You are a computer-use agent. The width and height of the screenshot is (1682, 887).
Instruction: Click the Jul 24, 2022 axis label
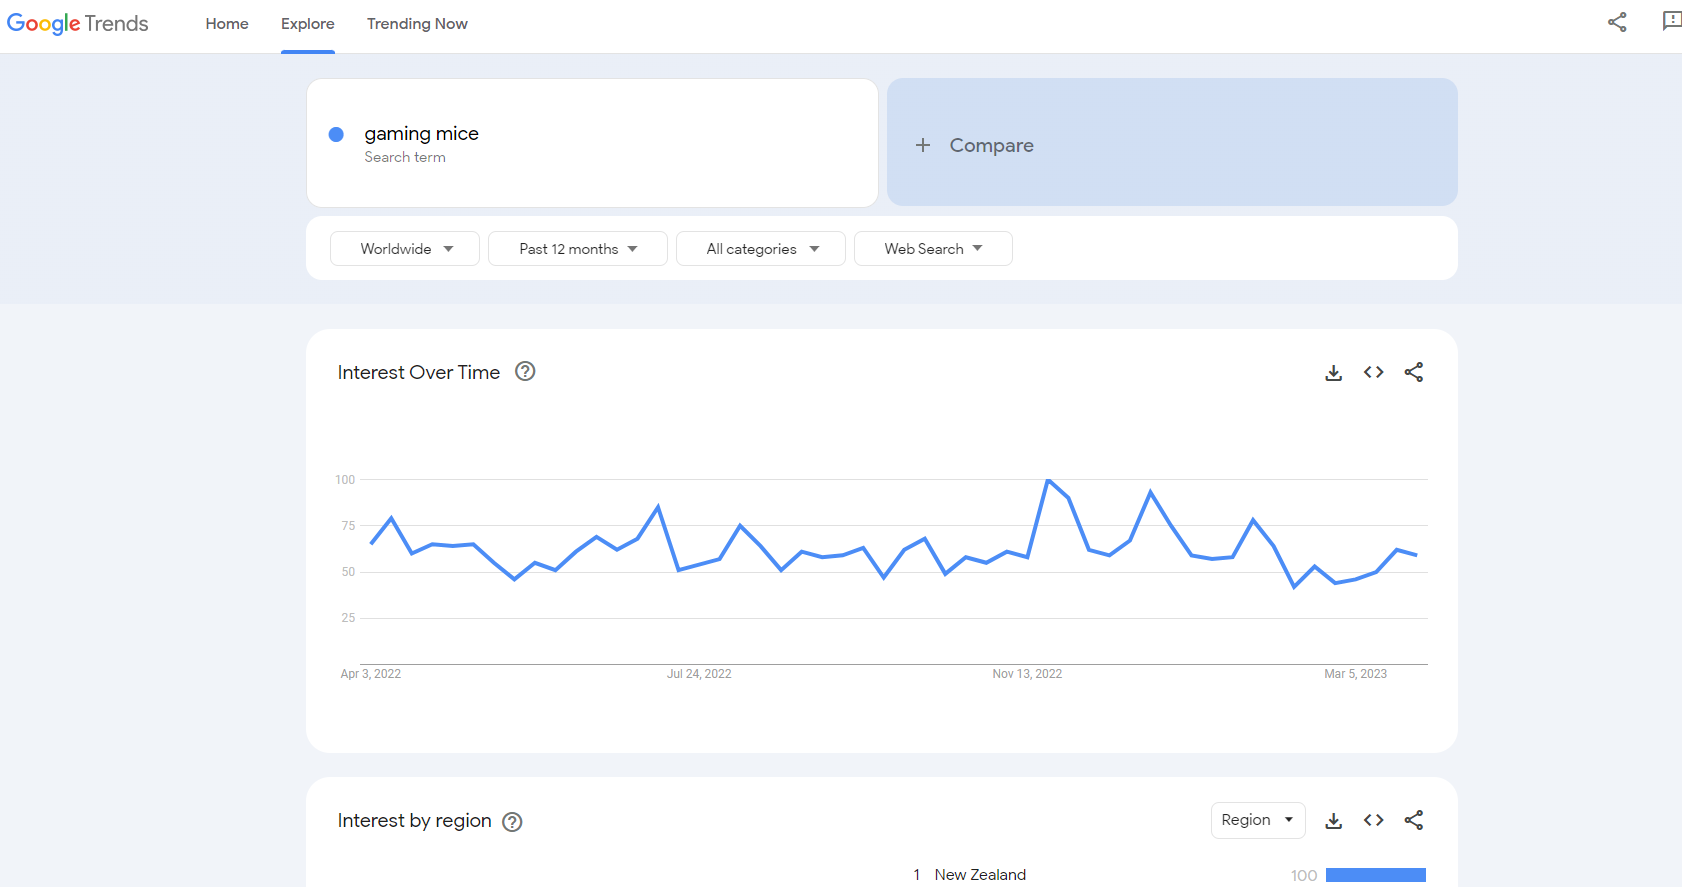click(x=699, y=674)
